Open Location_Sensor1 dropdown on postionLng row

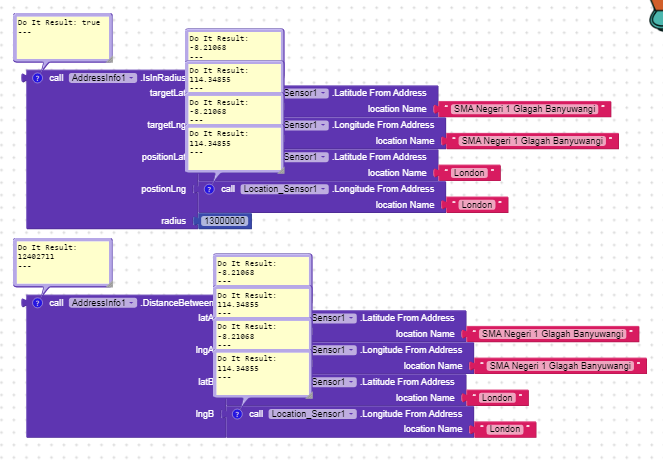click(x=285, y=189)
